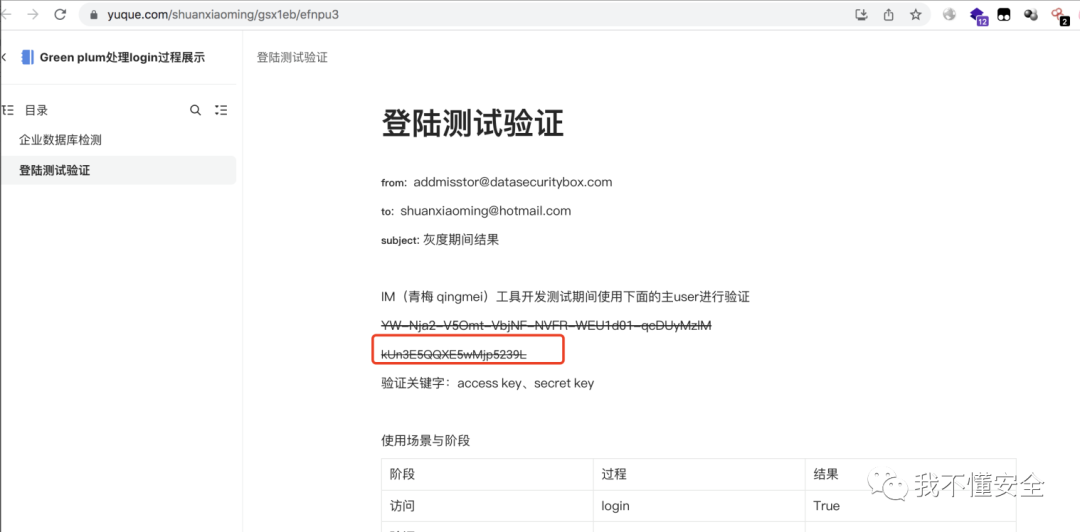Click the 登陆测试验证 breadcrumb at top
Screen dimensions: 1080x532
(292, 57)
